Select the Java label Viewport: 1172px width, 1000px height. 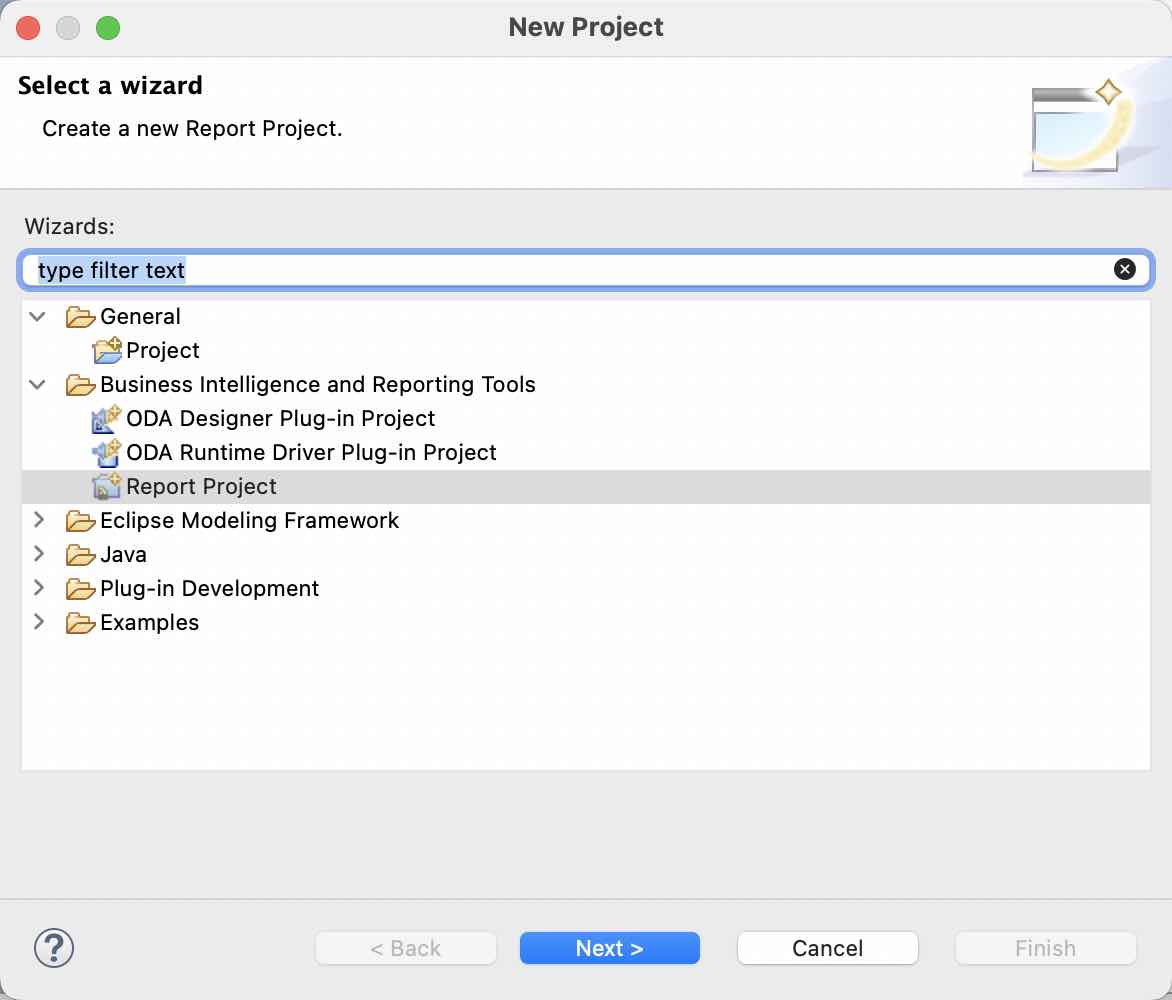pos(123,555)
